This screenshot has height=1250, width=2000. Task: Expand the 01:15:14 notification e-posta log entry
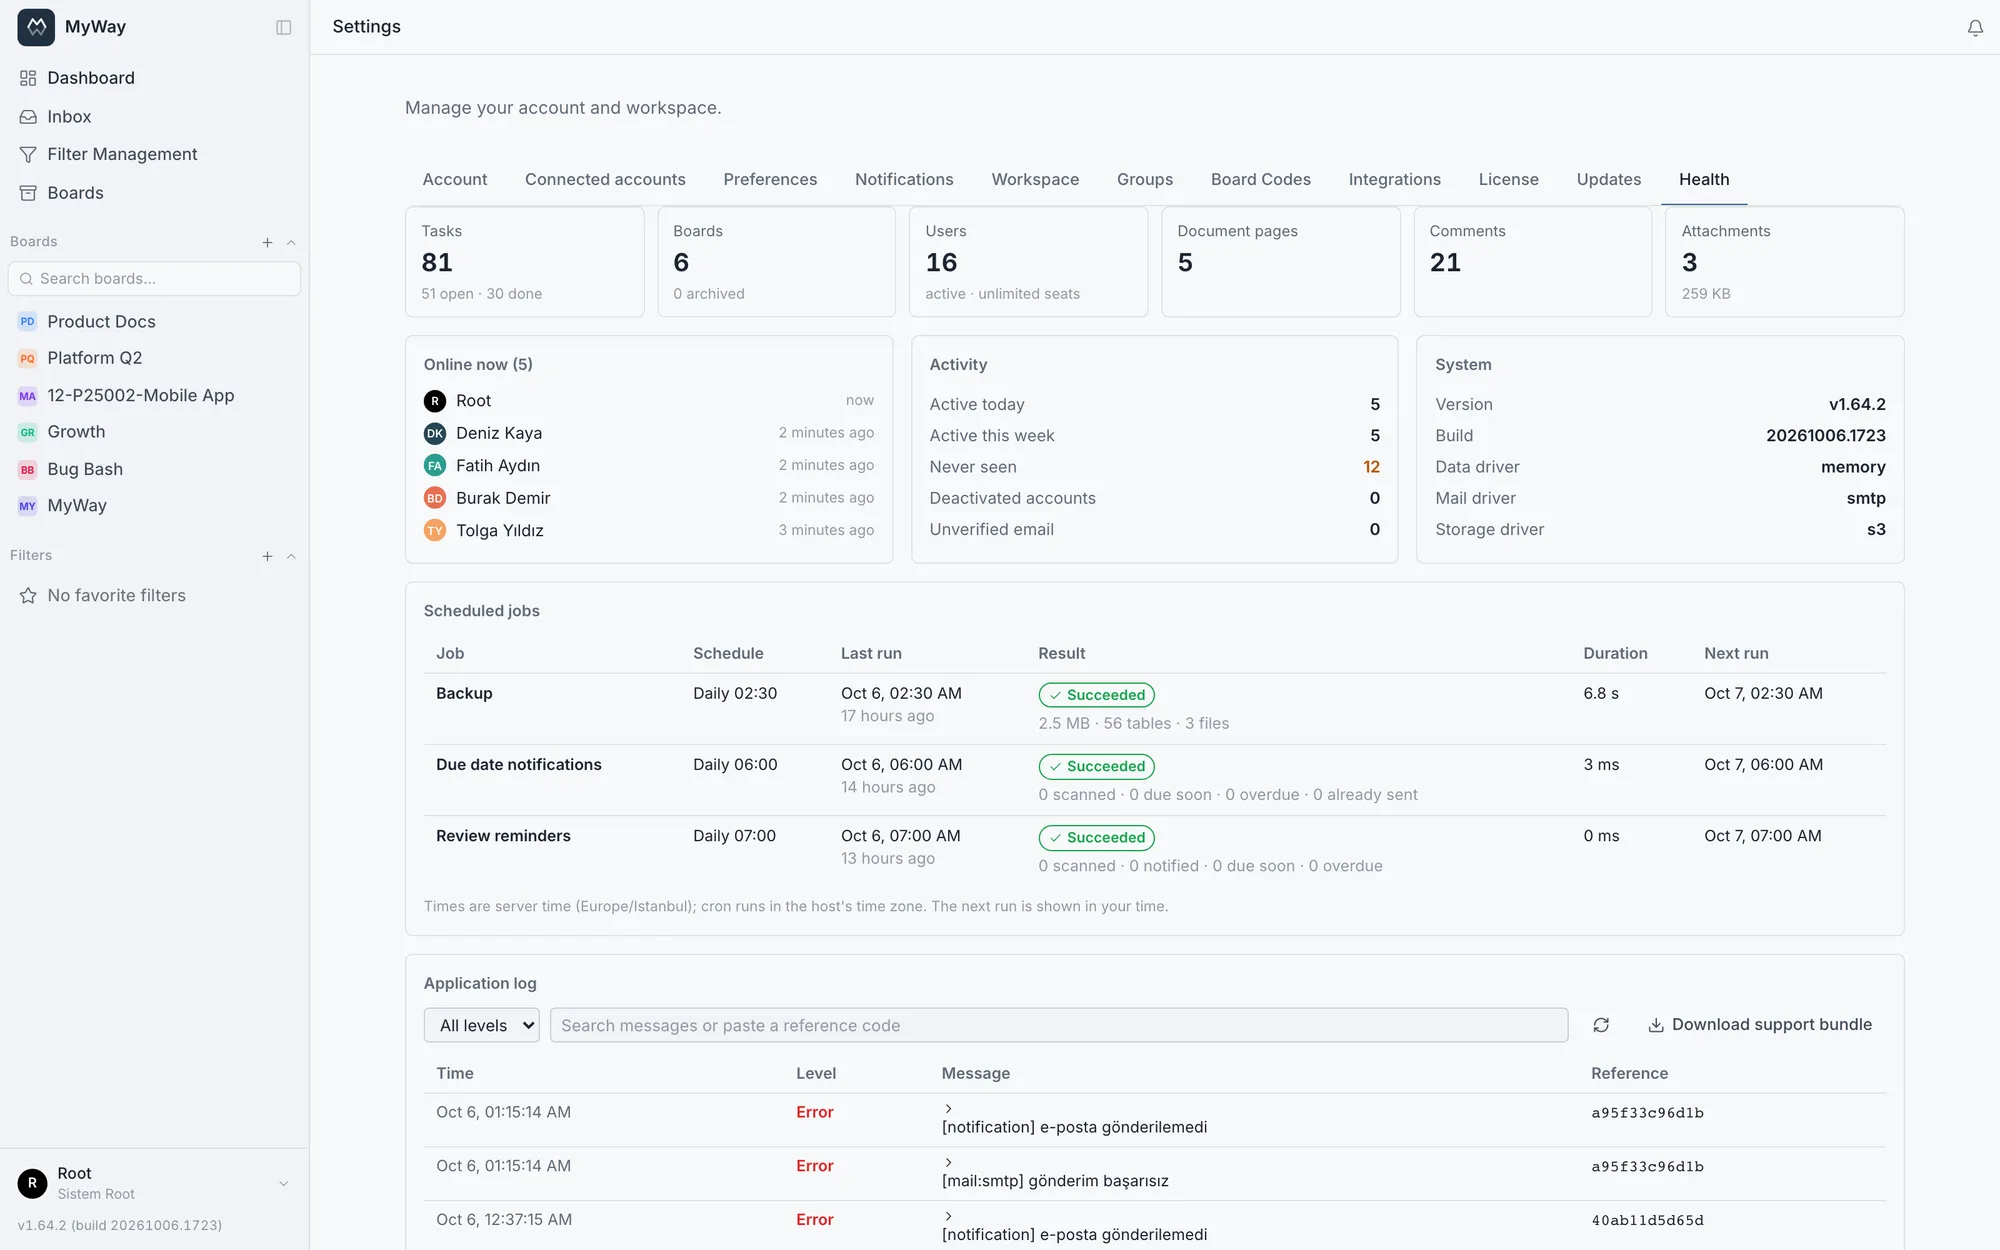(948, 1108)
